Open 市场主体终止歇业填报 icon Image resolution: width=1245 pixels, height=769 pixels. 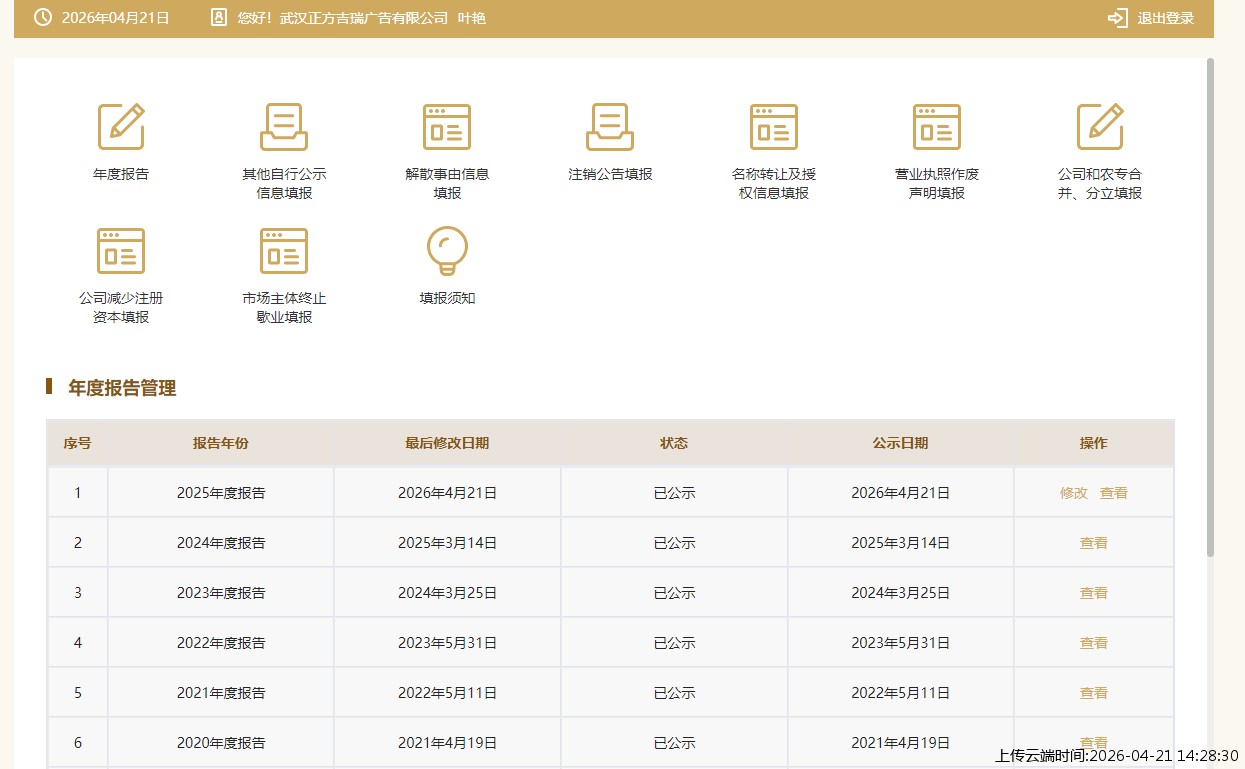284,251
